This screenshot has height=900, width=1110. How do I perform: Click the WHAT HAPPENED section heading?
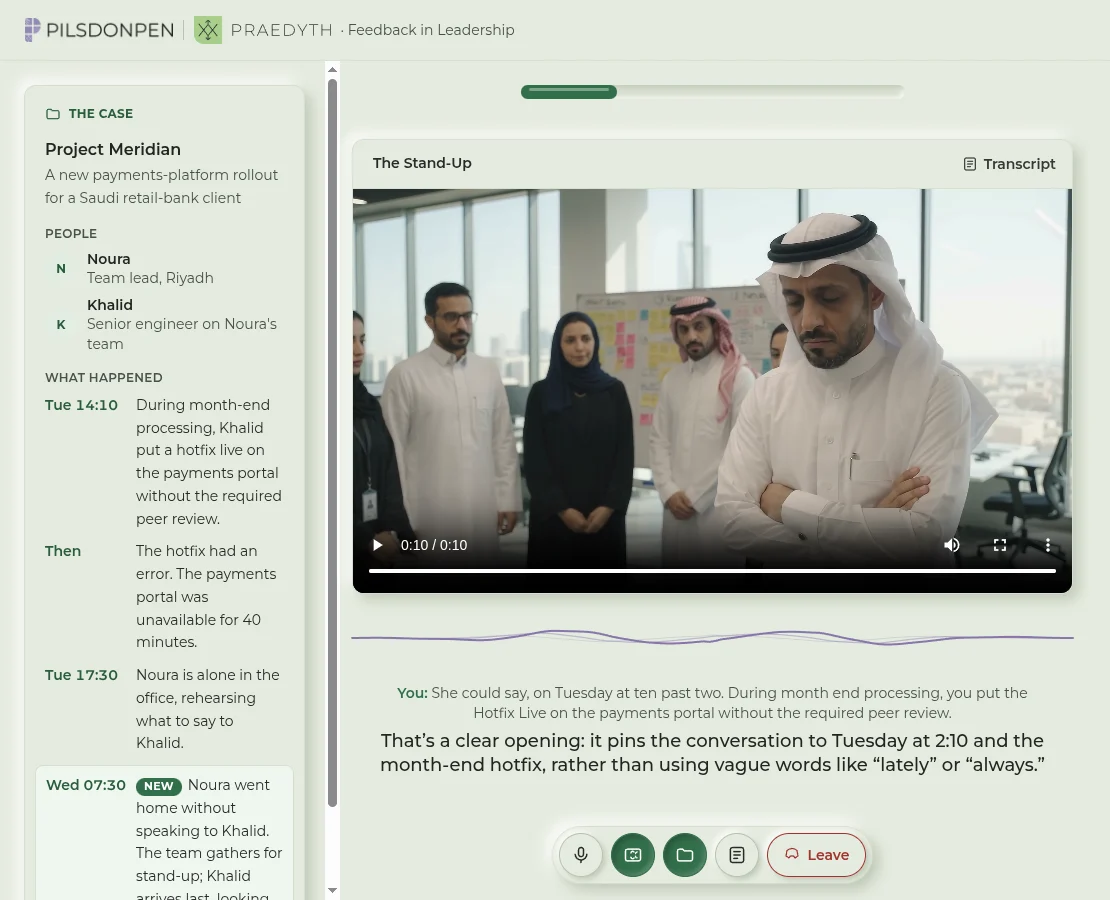tap(104, 378)
